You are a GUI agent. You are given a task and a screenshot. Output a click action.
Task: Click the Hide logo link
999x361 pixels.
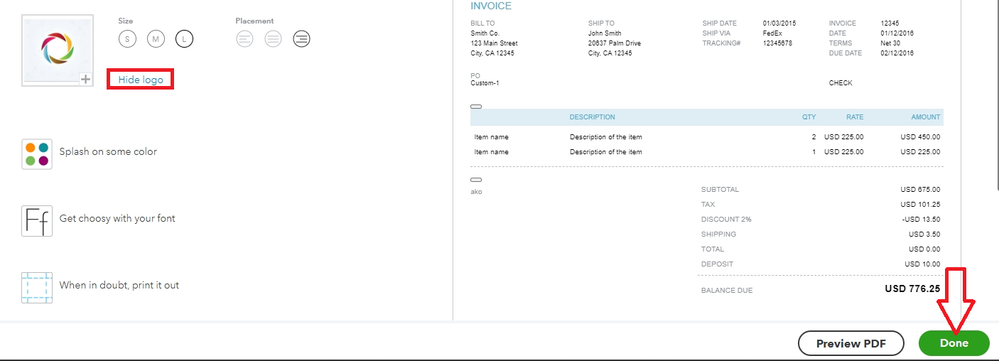(x=140, y=80)
